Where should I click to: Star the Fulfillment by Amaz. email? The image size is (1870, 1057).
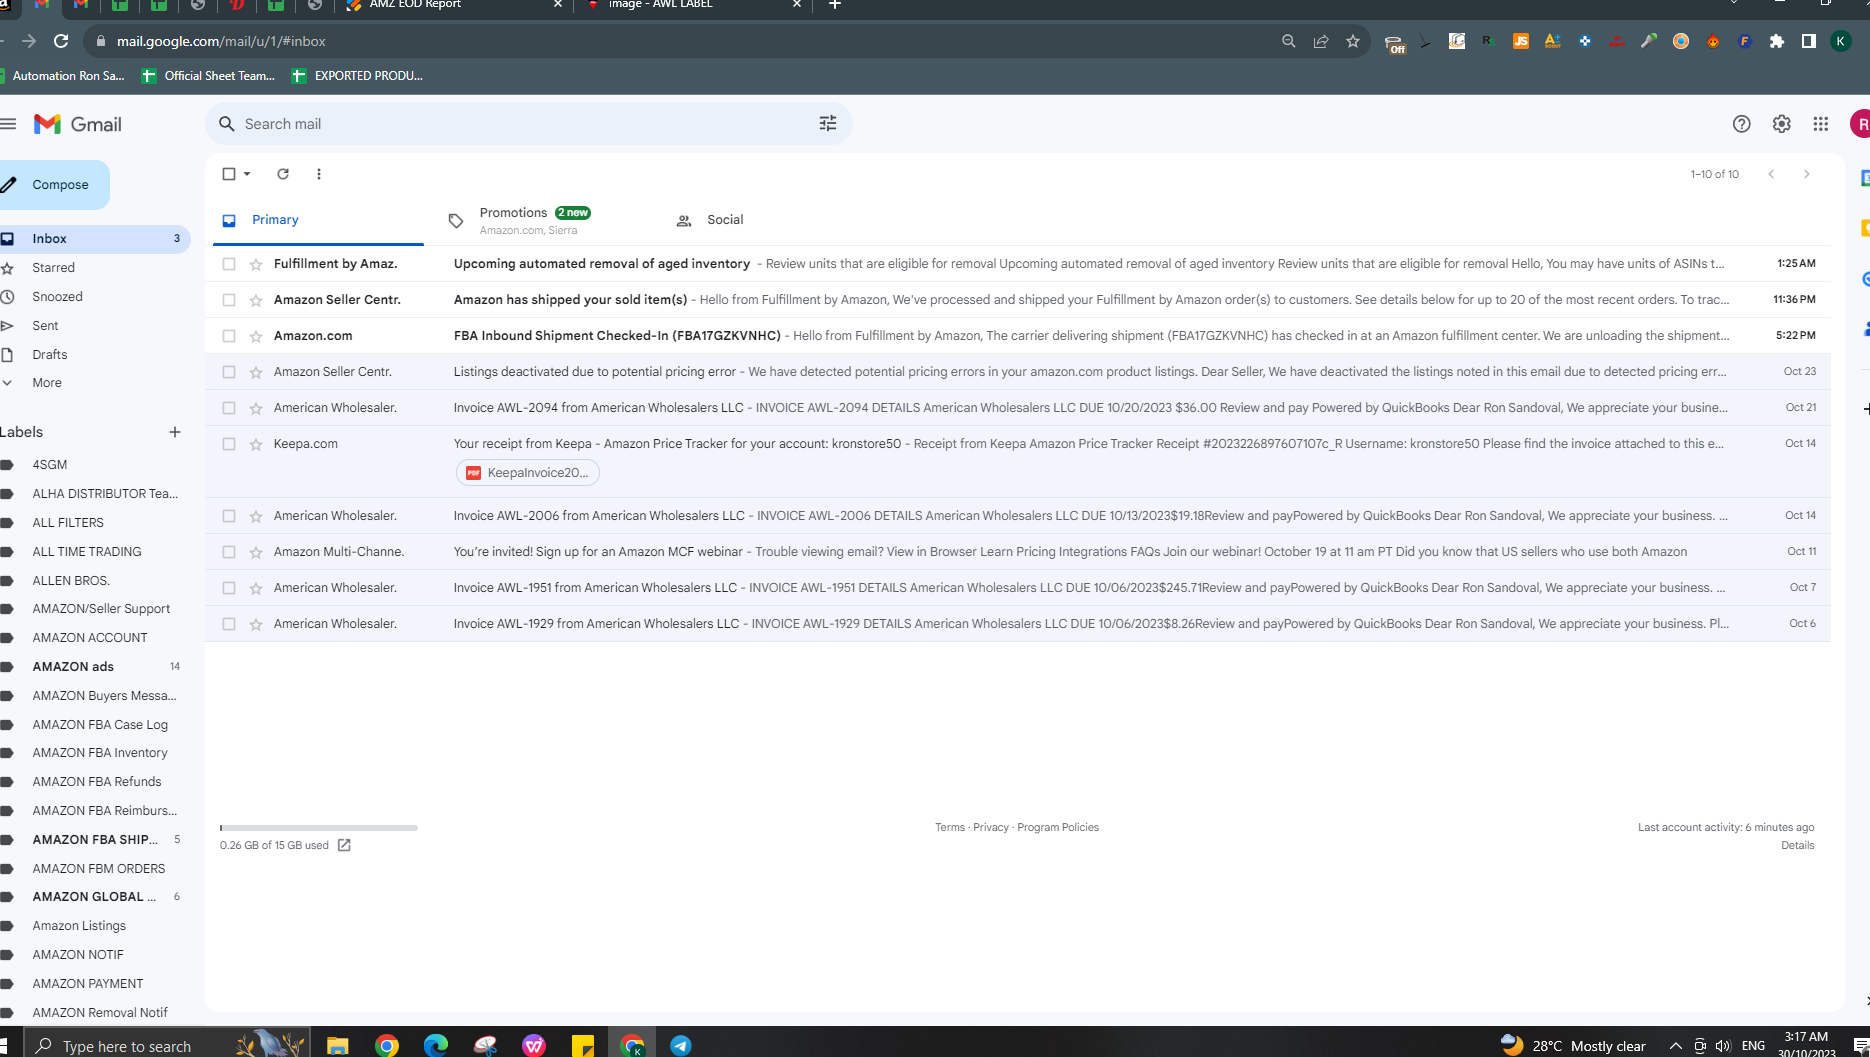pos(256,264)
